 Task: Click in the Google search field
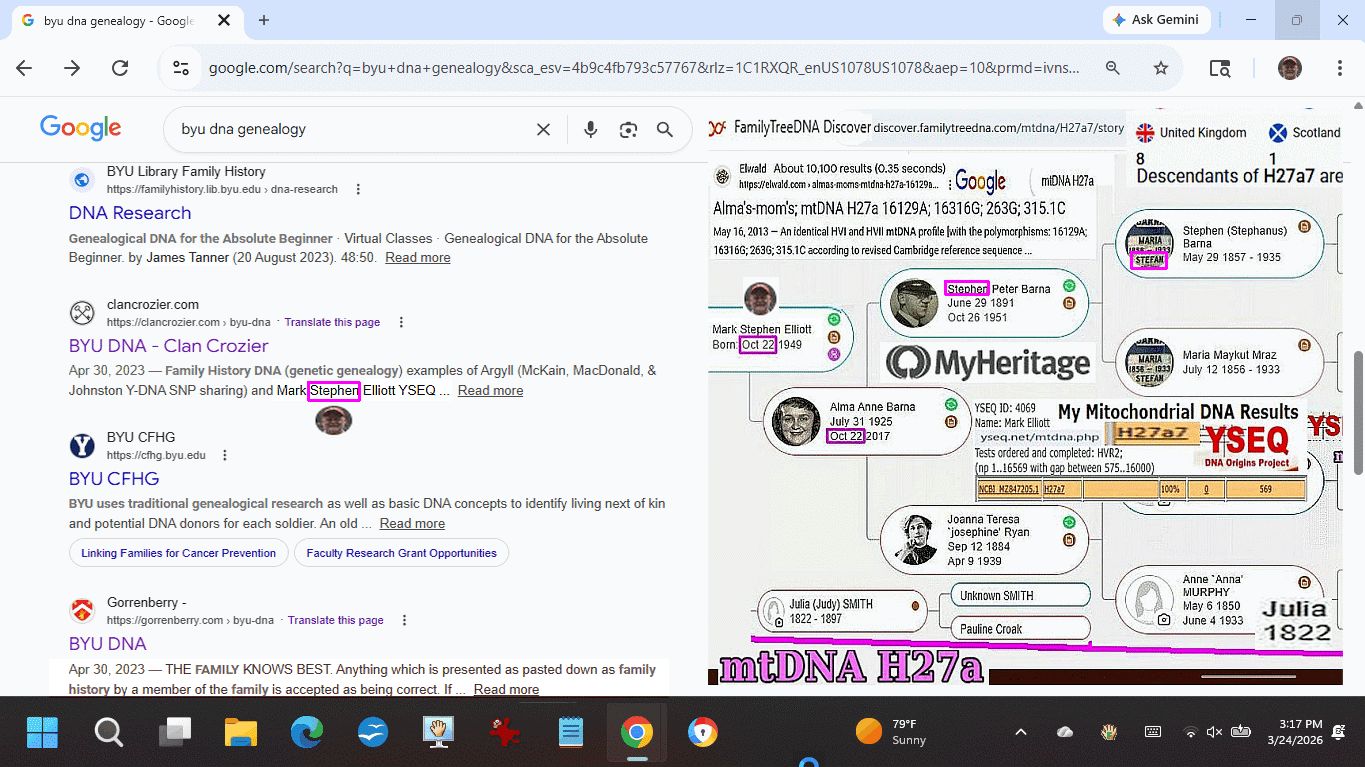click(350, 129)
